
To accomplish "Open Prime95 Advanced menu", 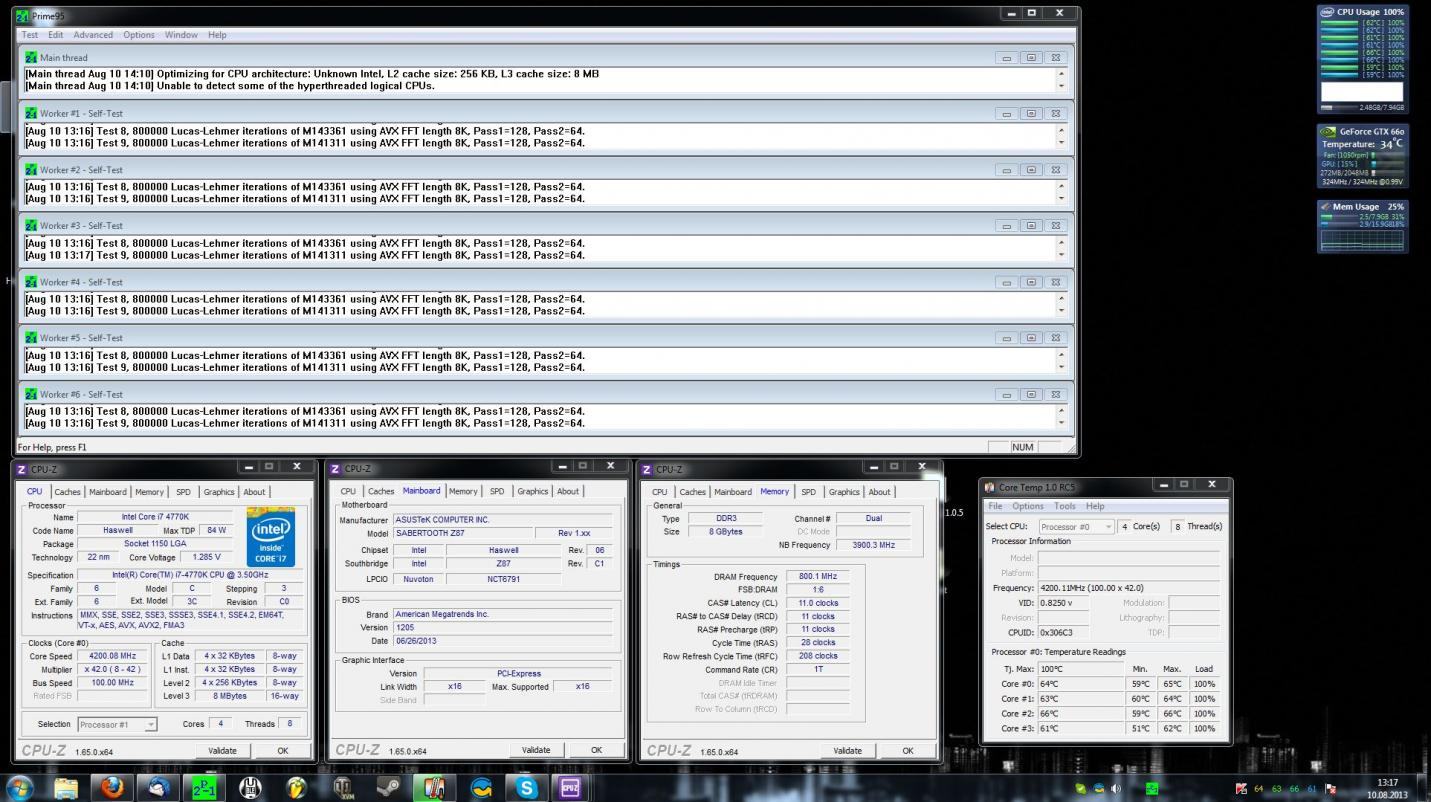I will click(x=93, y=35).
